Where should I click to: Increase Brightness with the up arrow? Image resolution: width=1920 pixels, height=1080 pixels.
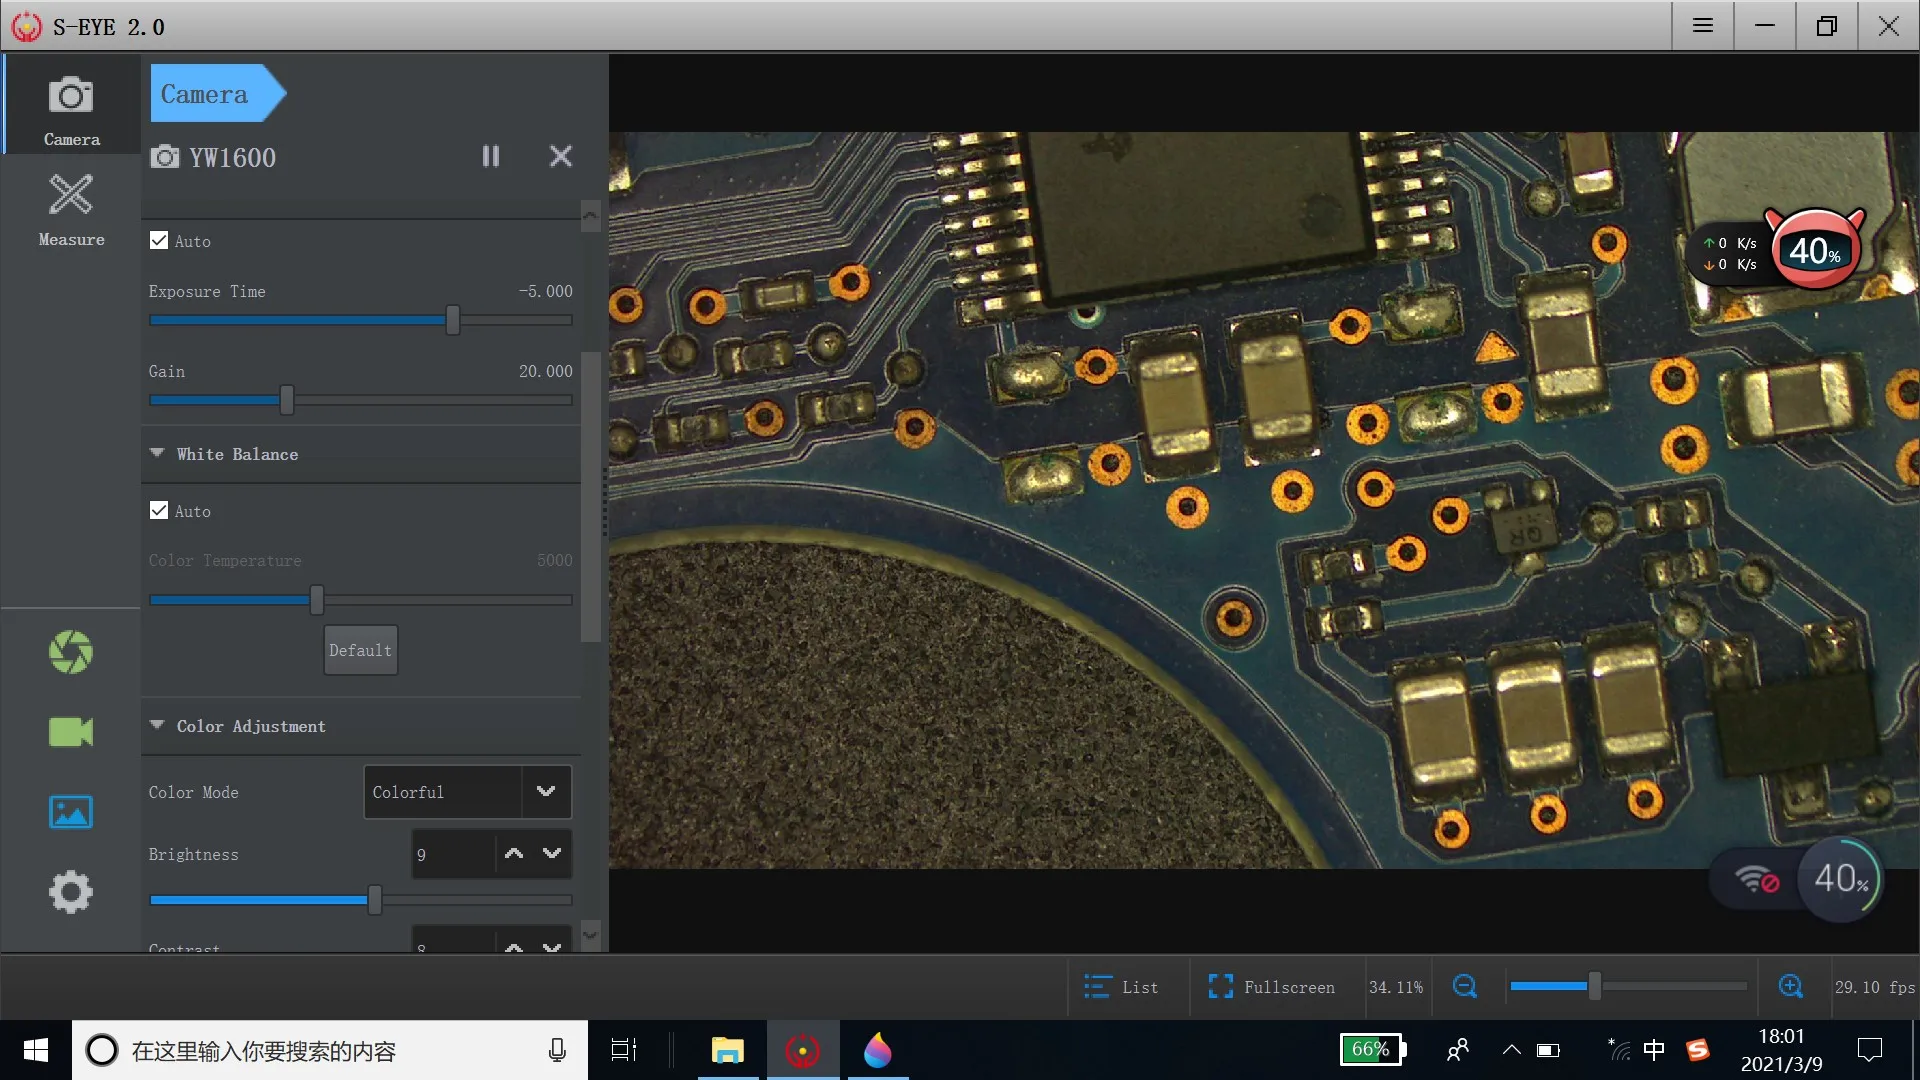pos(514,854)
